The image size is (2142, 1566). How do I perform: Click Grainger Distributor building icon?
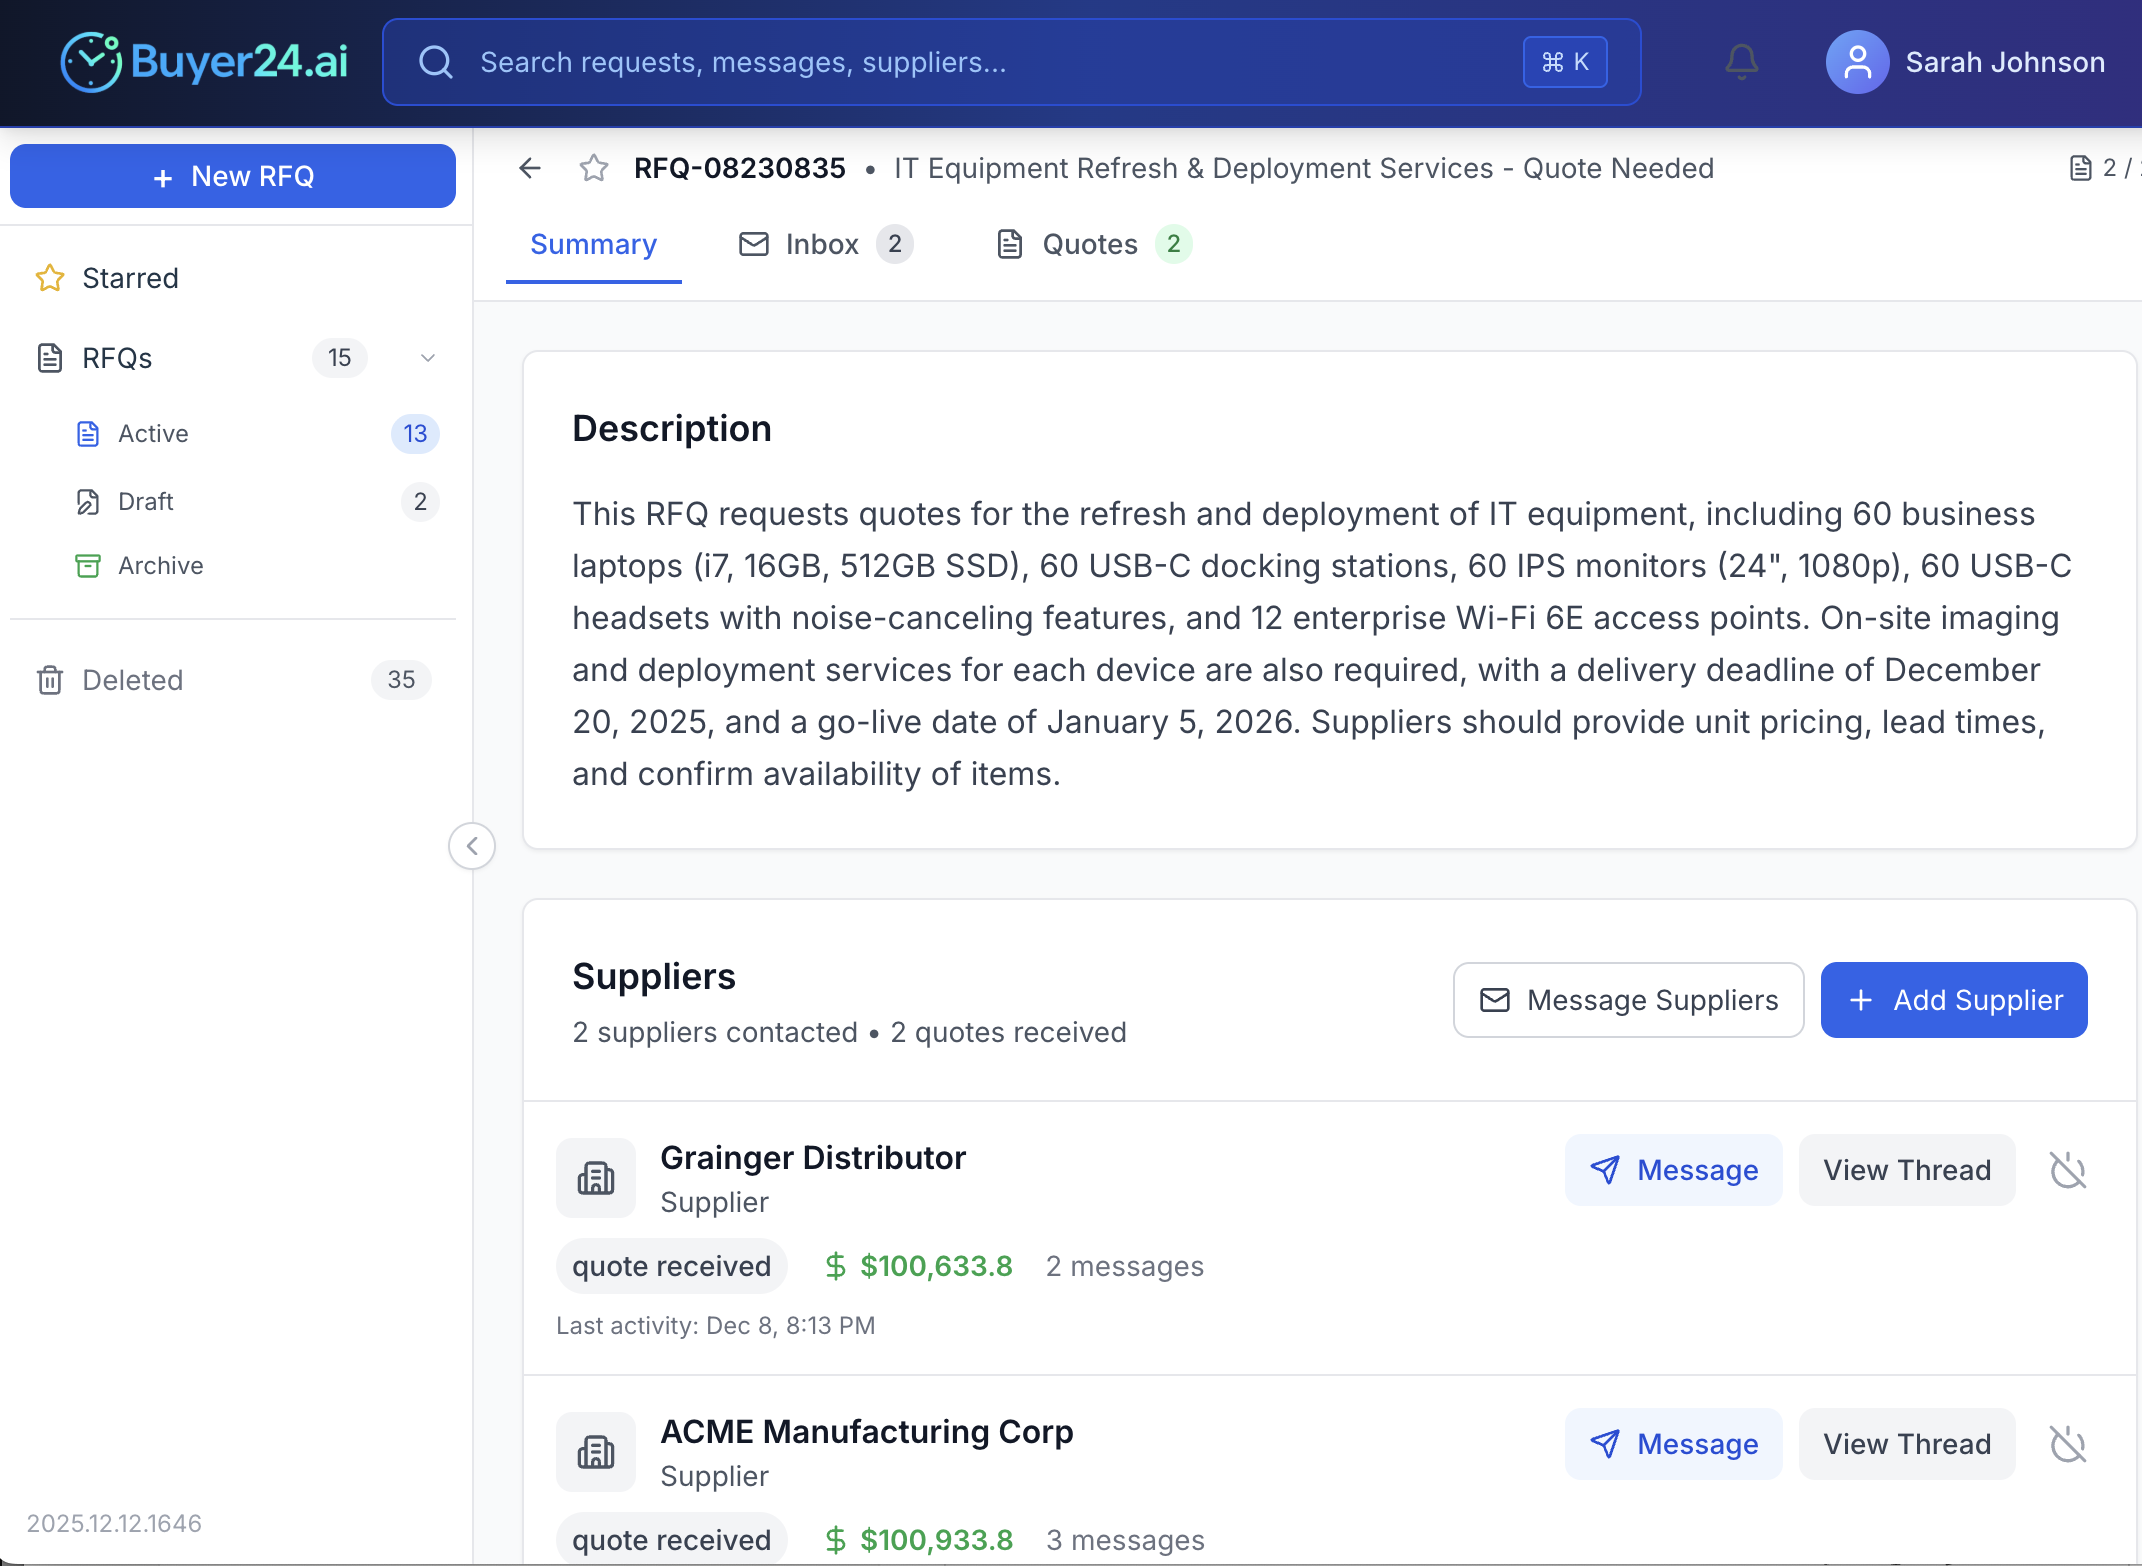tap(596, 1178)
